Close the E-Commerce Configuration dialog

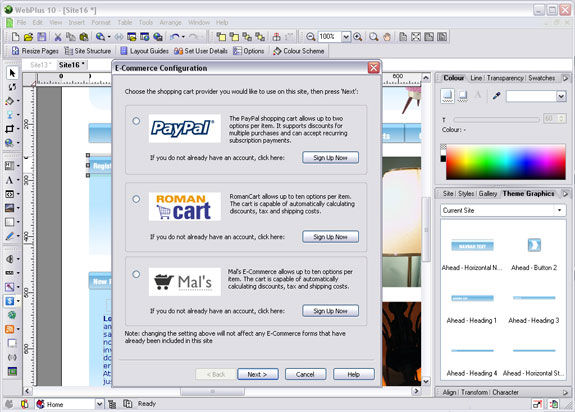[374, 68]
